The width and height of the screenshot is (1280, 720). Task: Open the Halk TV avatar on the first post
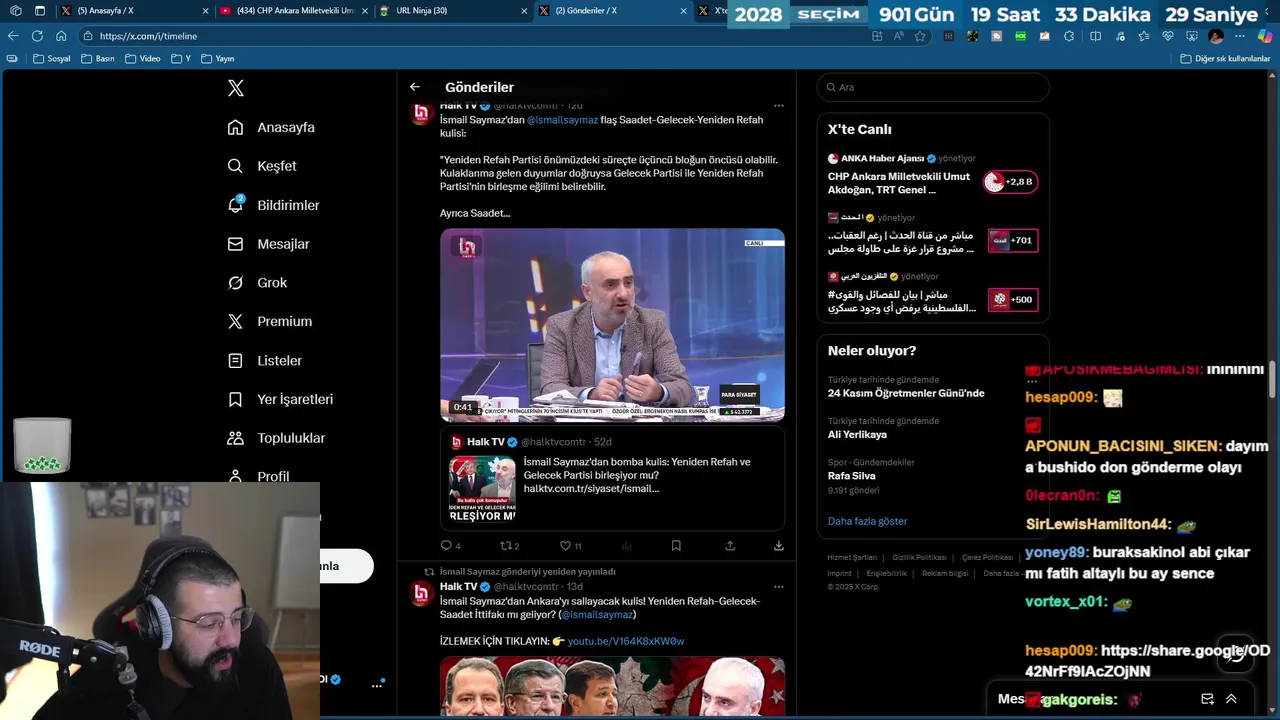[421, 112]
